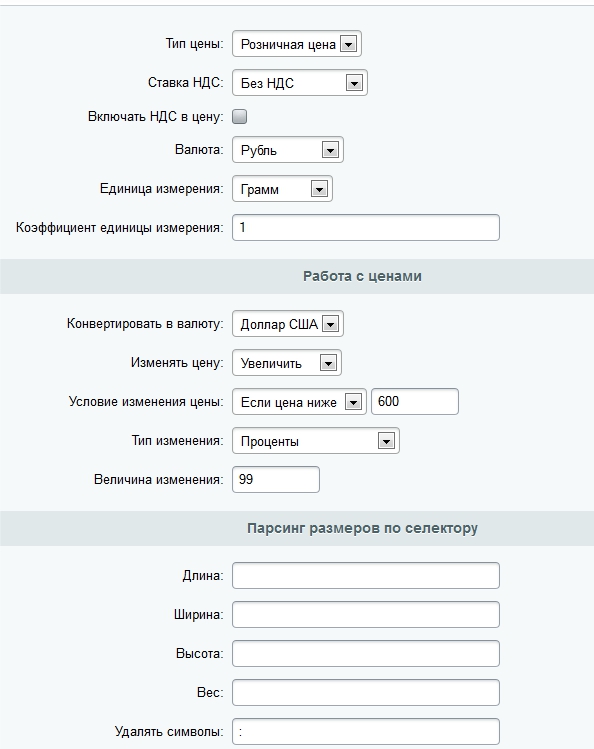Screen dimensions: 594x749
Task: Expand Единица измерения dropdown showing Грамм
Action: coord(282,189)
